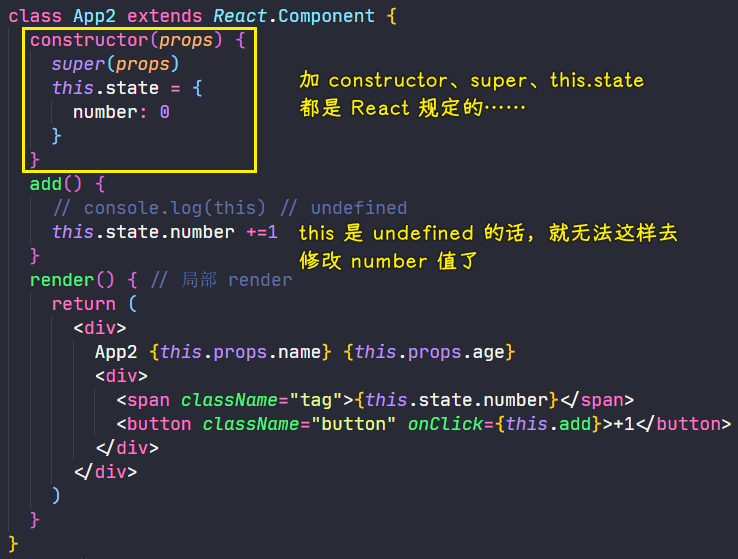Click the super(props) call
This screenshot has width=738, height=559.
[115, 64]
